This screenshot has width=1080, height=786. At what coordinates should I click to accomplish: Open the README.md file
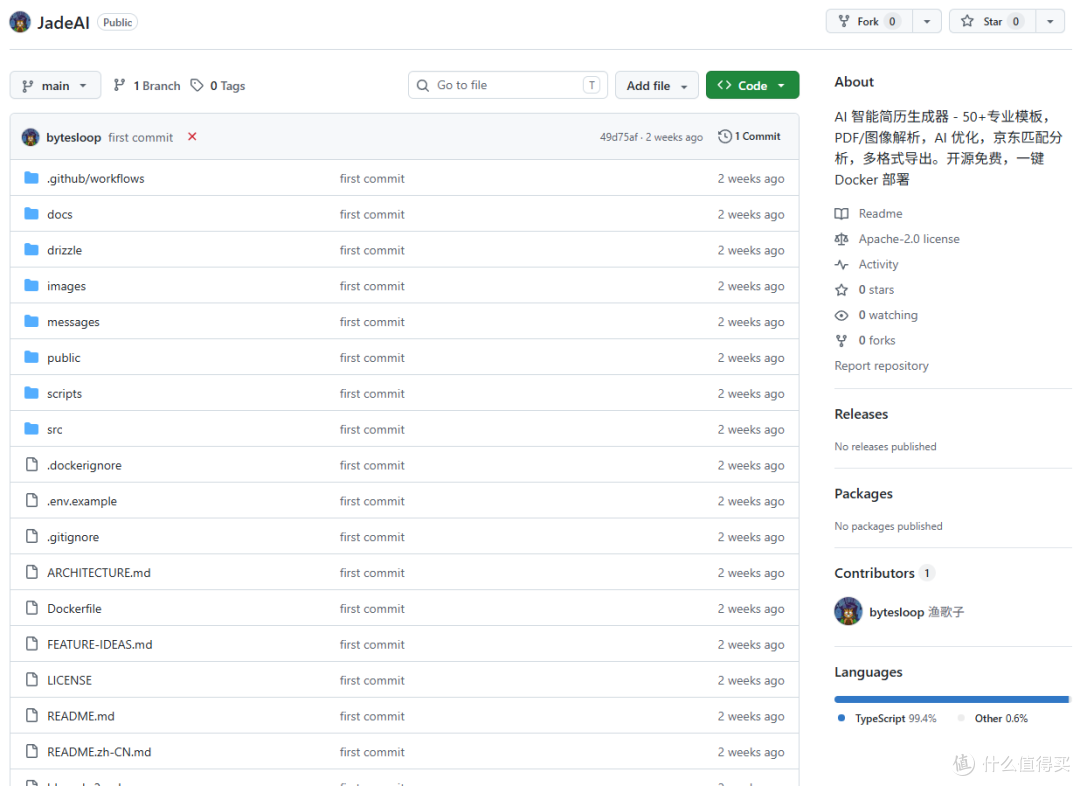[81, 716]
